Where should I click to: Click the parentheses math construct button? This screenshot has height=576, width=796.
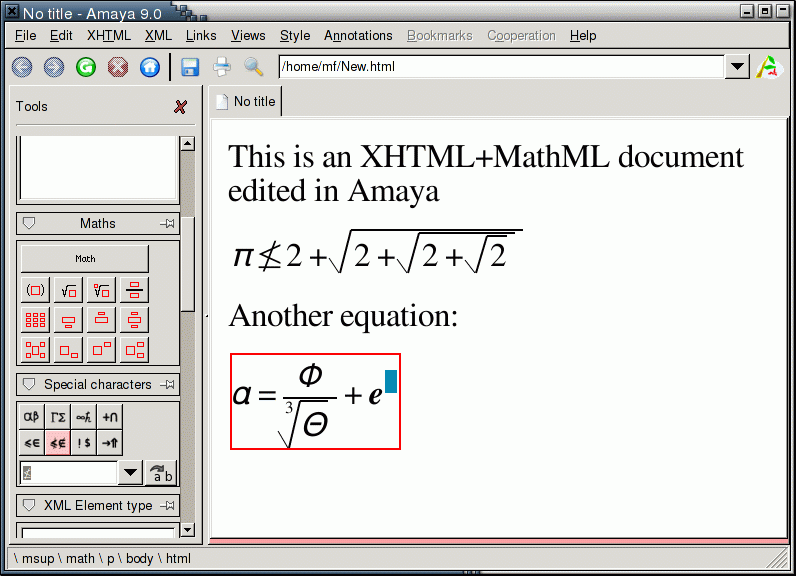coord(35,291)
